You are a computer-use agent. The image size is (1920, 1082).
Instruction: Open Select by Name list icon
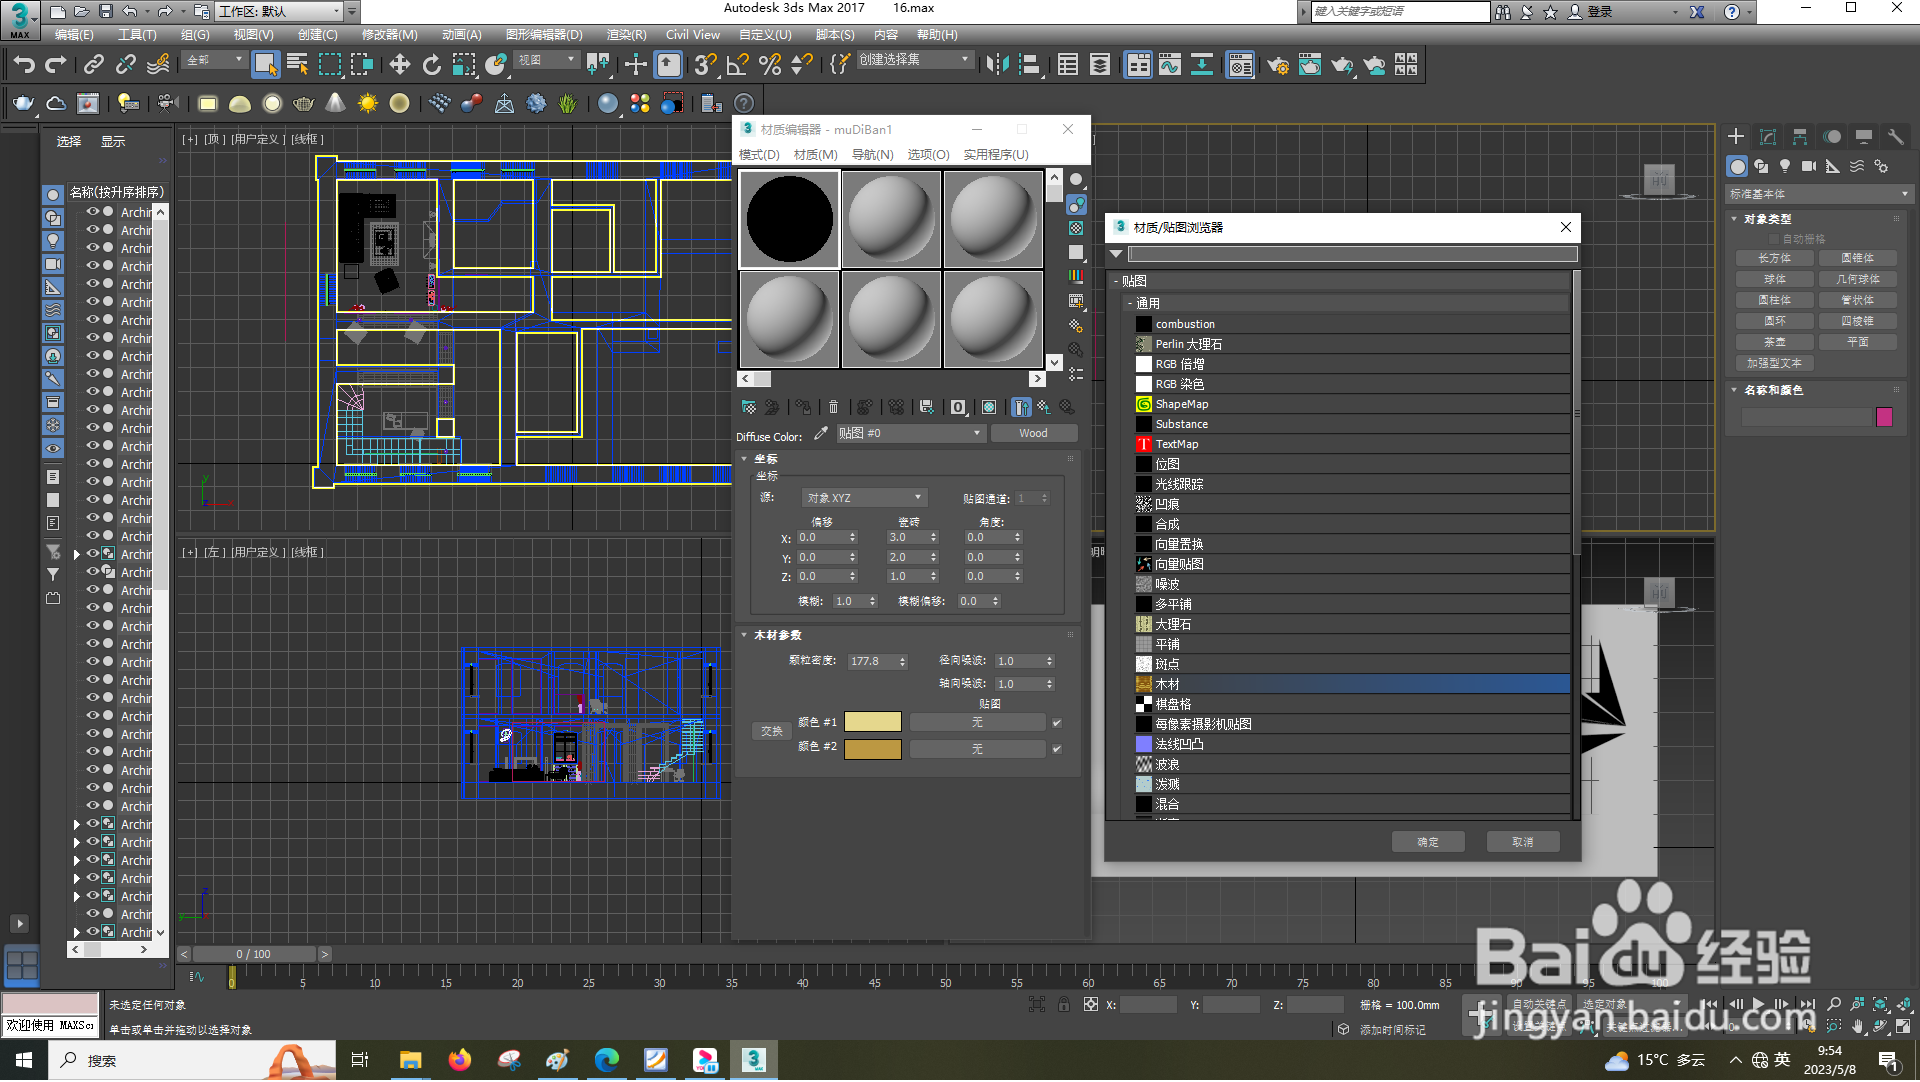(298, 65)
